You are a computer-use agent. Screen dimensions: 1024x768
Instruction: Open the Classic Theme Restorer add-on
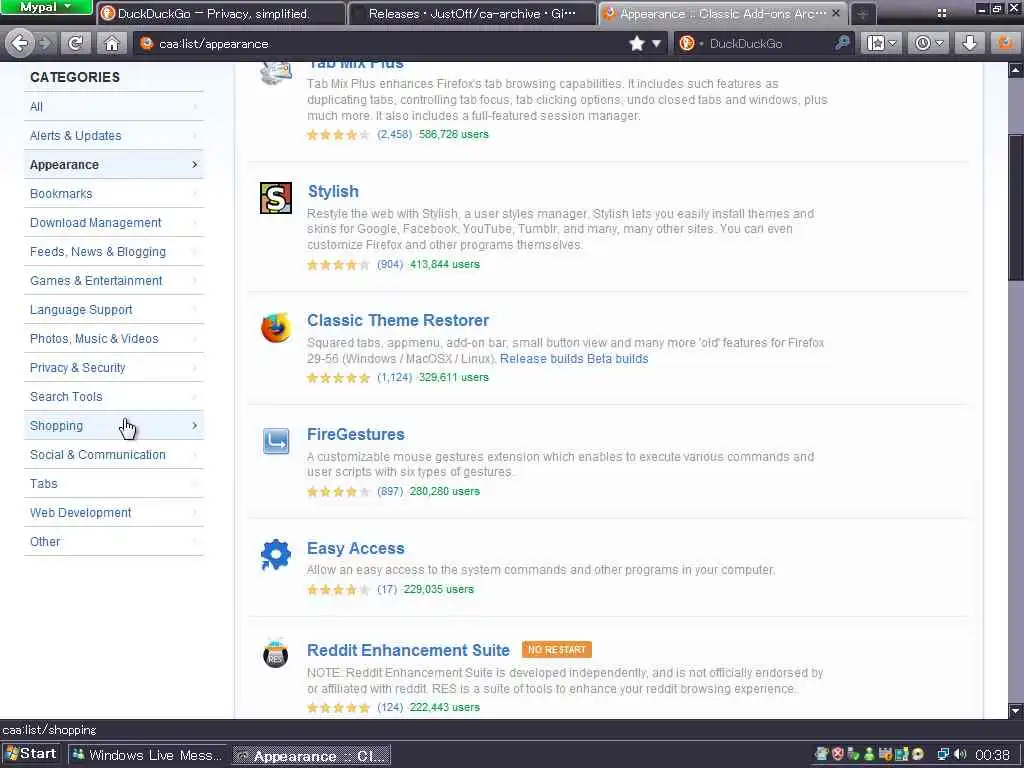[398, 320]
